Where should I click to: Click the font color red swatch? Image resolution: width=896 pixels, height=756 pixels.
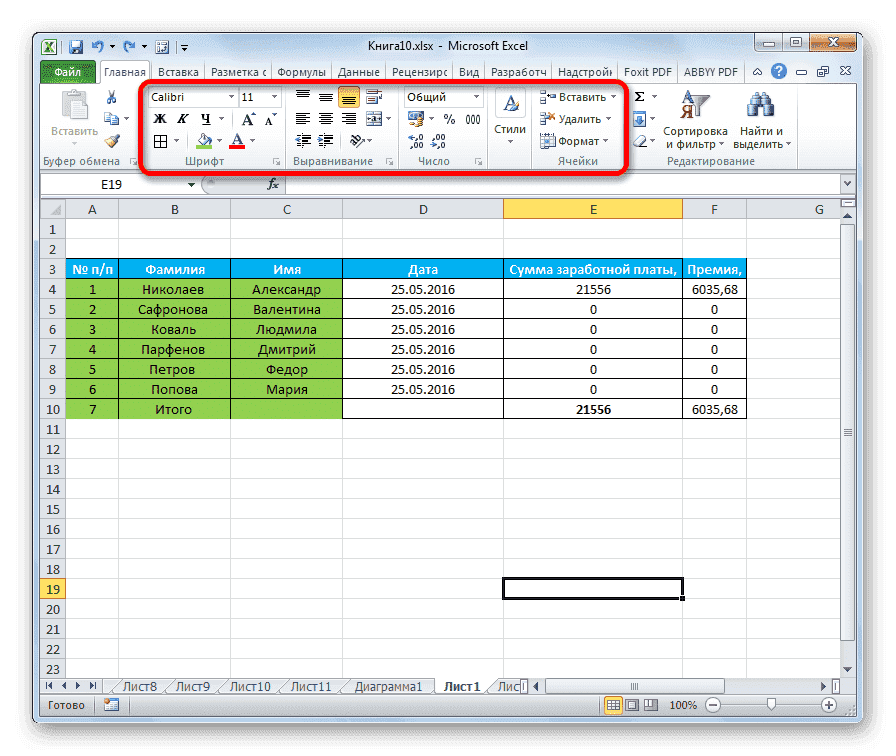pos(237,141)
